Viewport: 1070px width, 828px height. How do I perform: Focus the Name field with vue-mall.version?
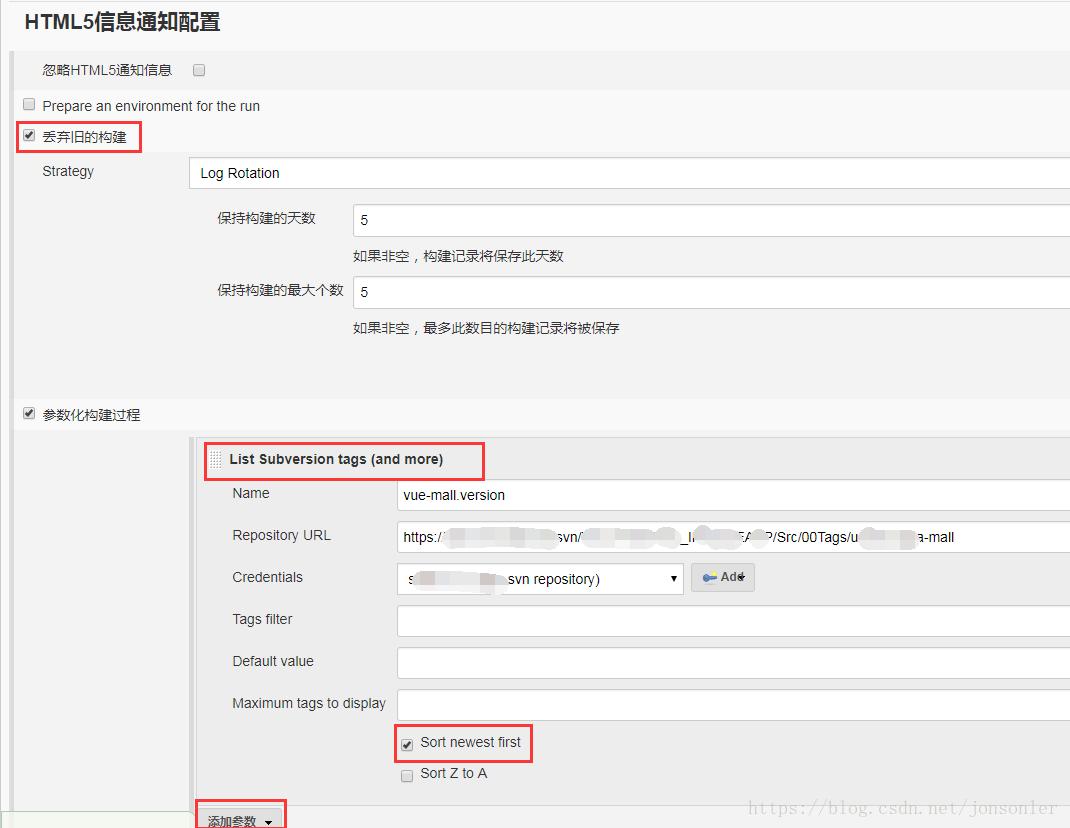click(x=732, y=494)
